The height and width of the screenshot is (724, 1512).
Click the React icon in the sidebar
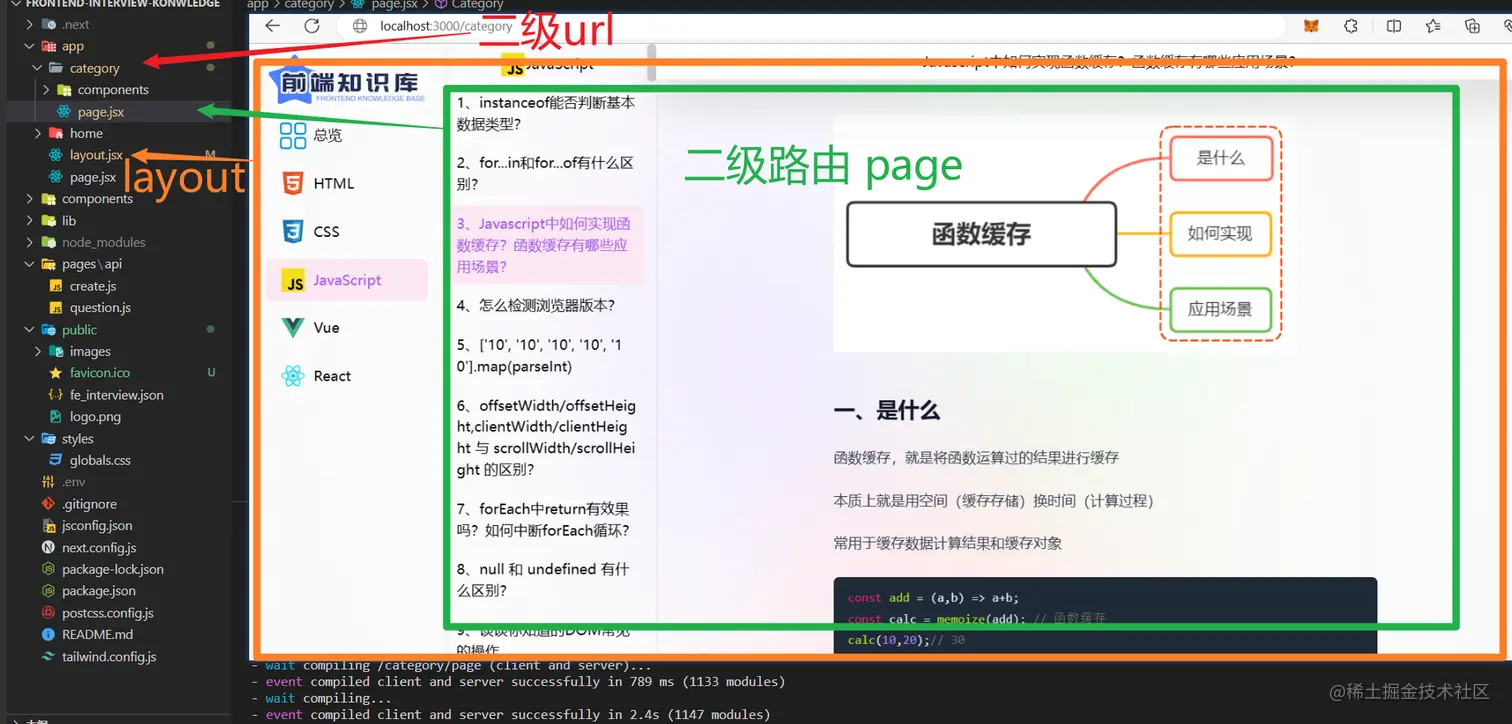point(294,375)
